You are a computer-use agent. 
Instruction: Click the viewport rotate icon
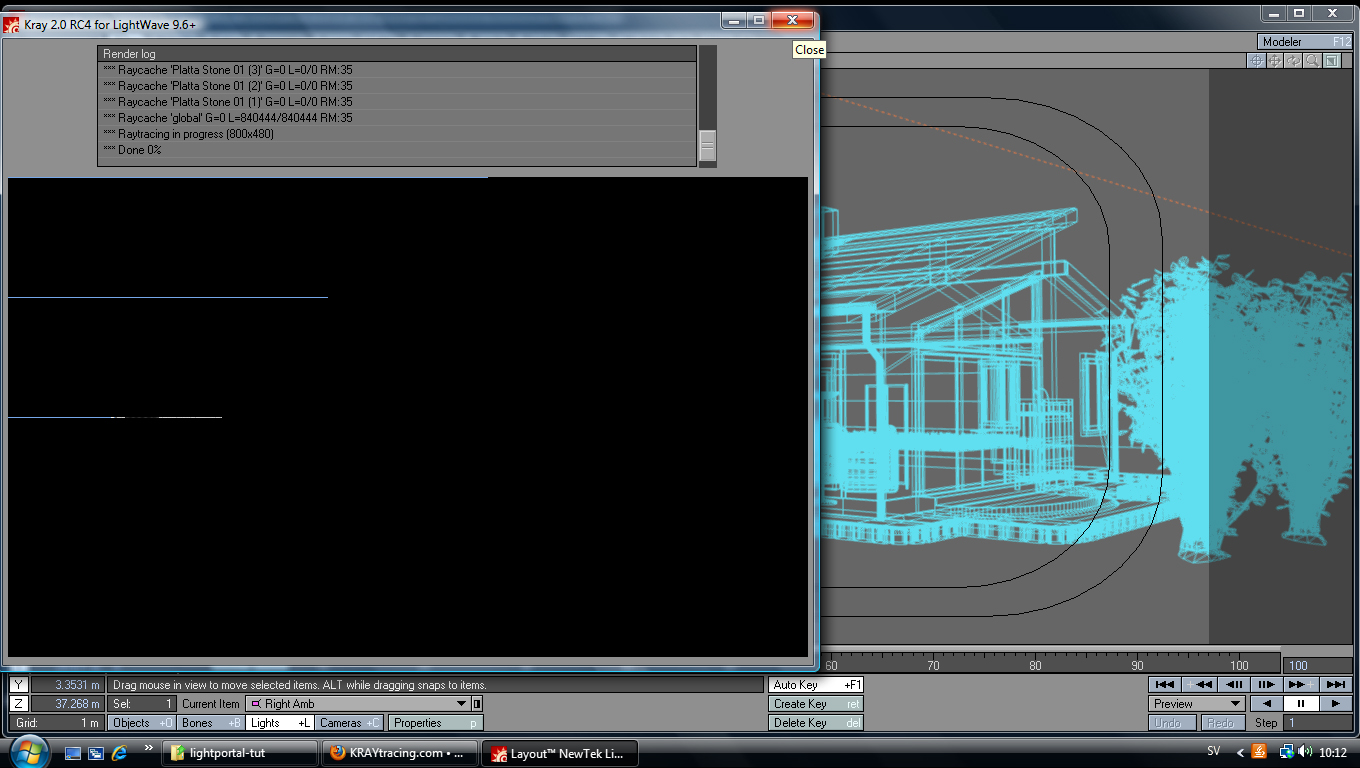1293,61
